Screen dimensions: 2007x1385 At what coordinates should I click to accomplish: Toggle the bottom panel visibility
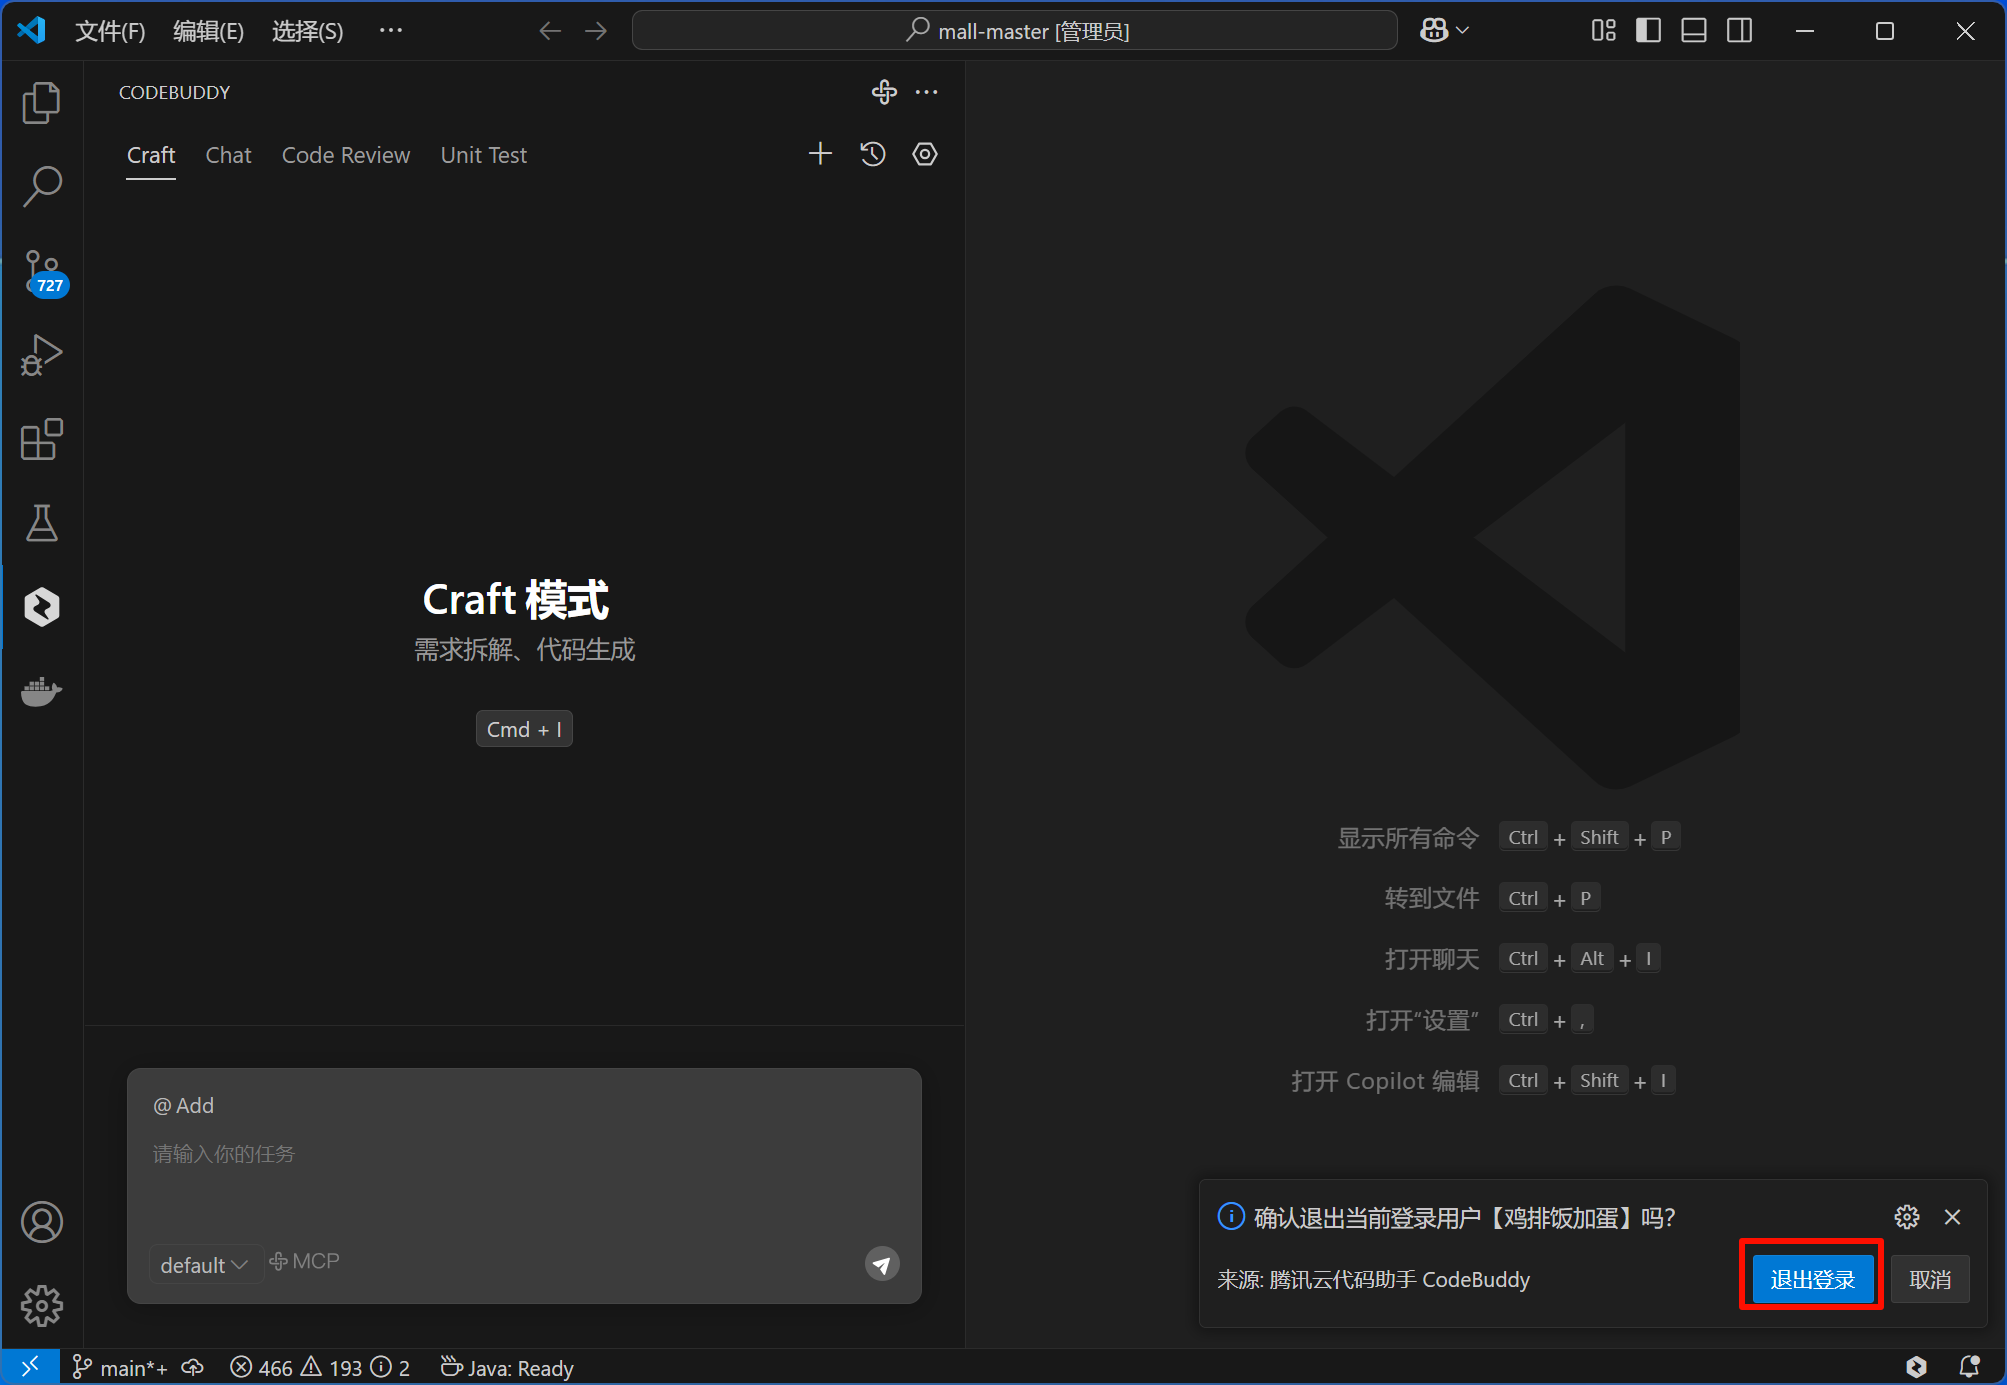[1692, 30]
